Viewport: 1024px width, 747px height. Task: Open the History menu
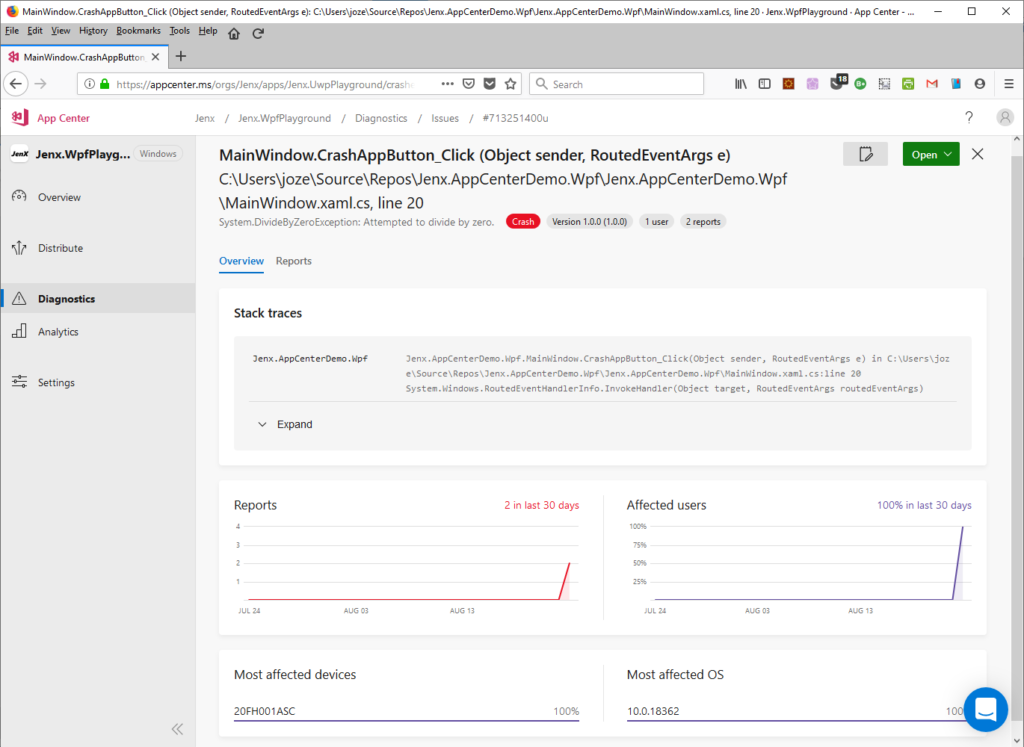pyautogui.click(x=93, y=31)
